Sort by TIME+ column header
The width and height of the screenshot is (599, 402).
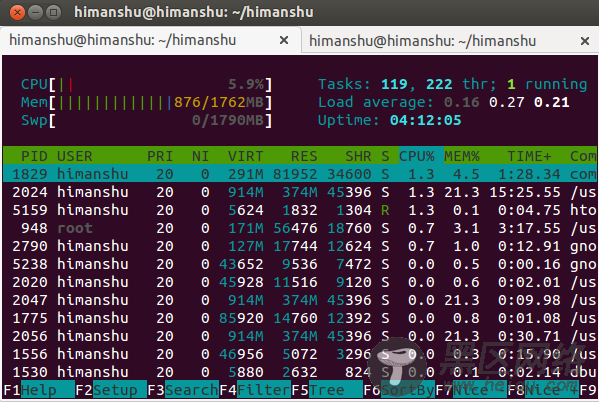[x=529, y=156]
